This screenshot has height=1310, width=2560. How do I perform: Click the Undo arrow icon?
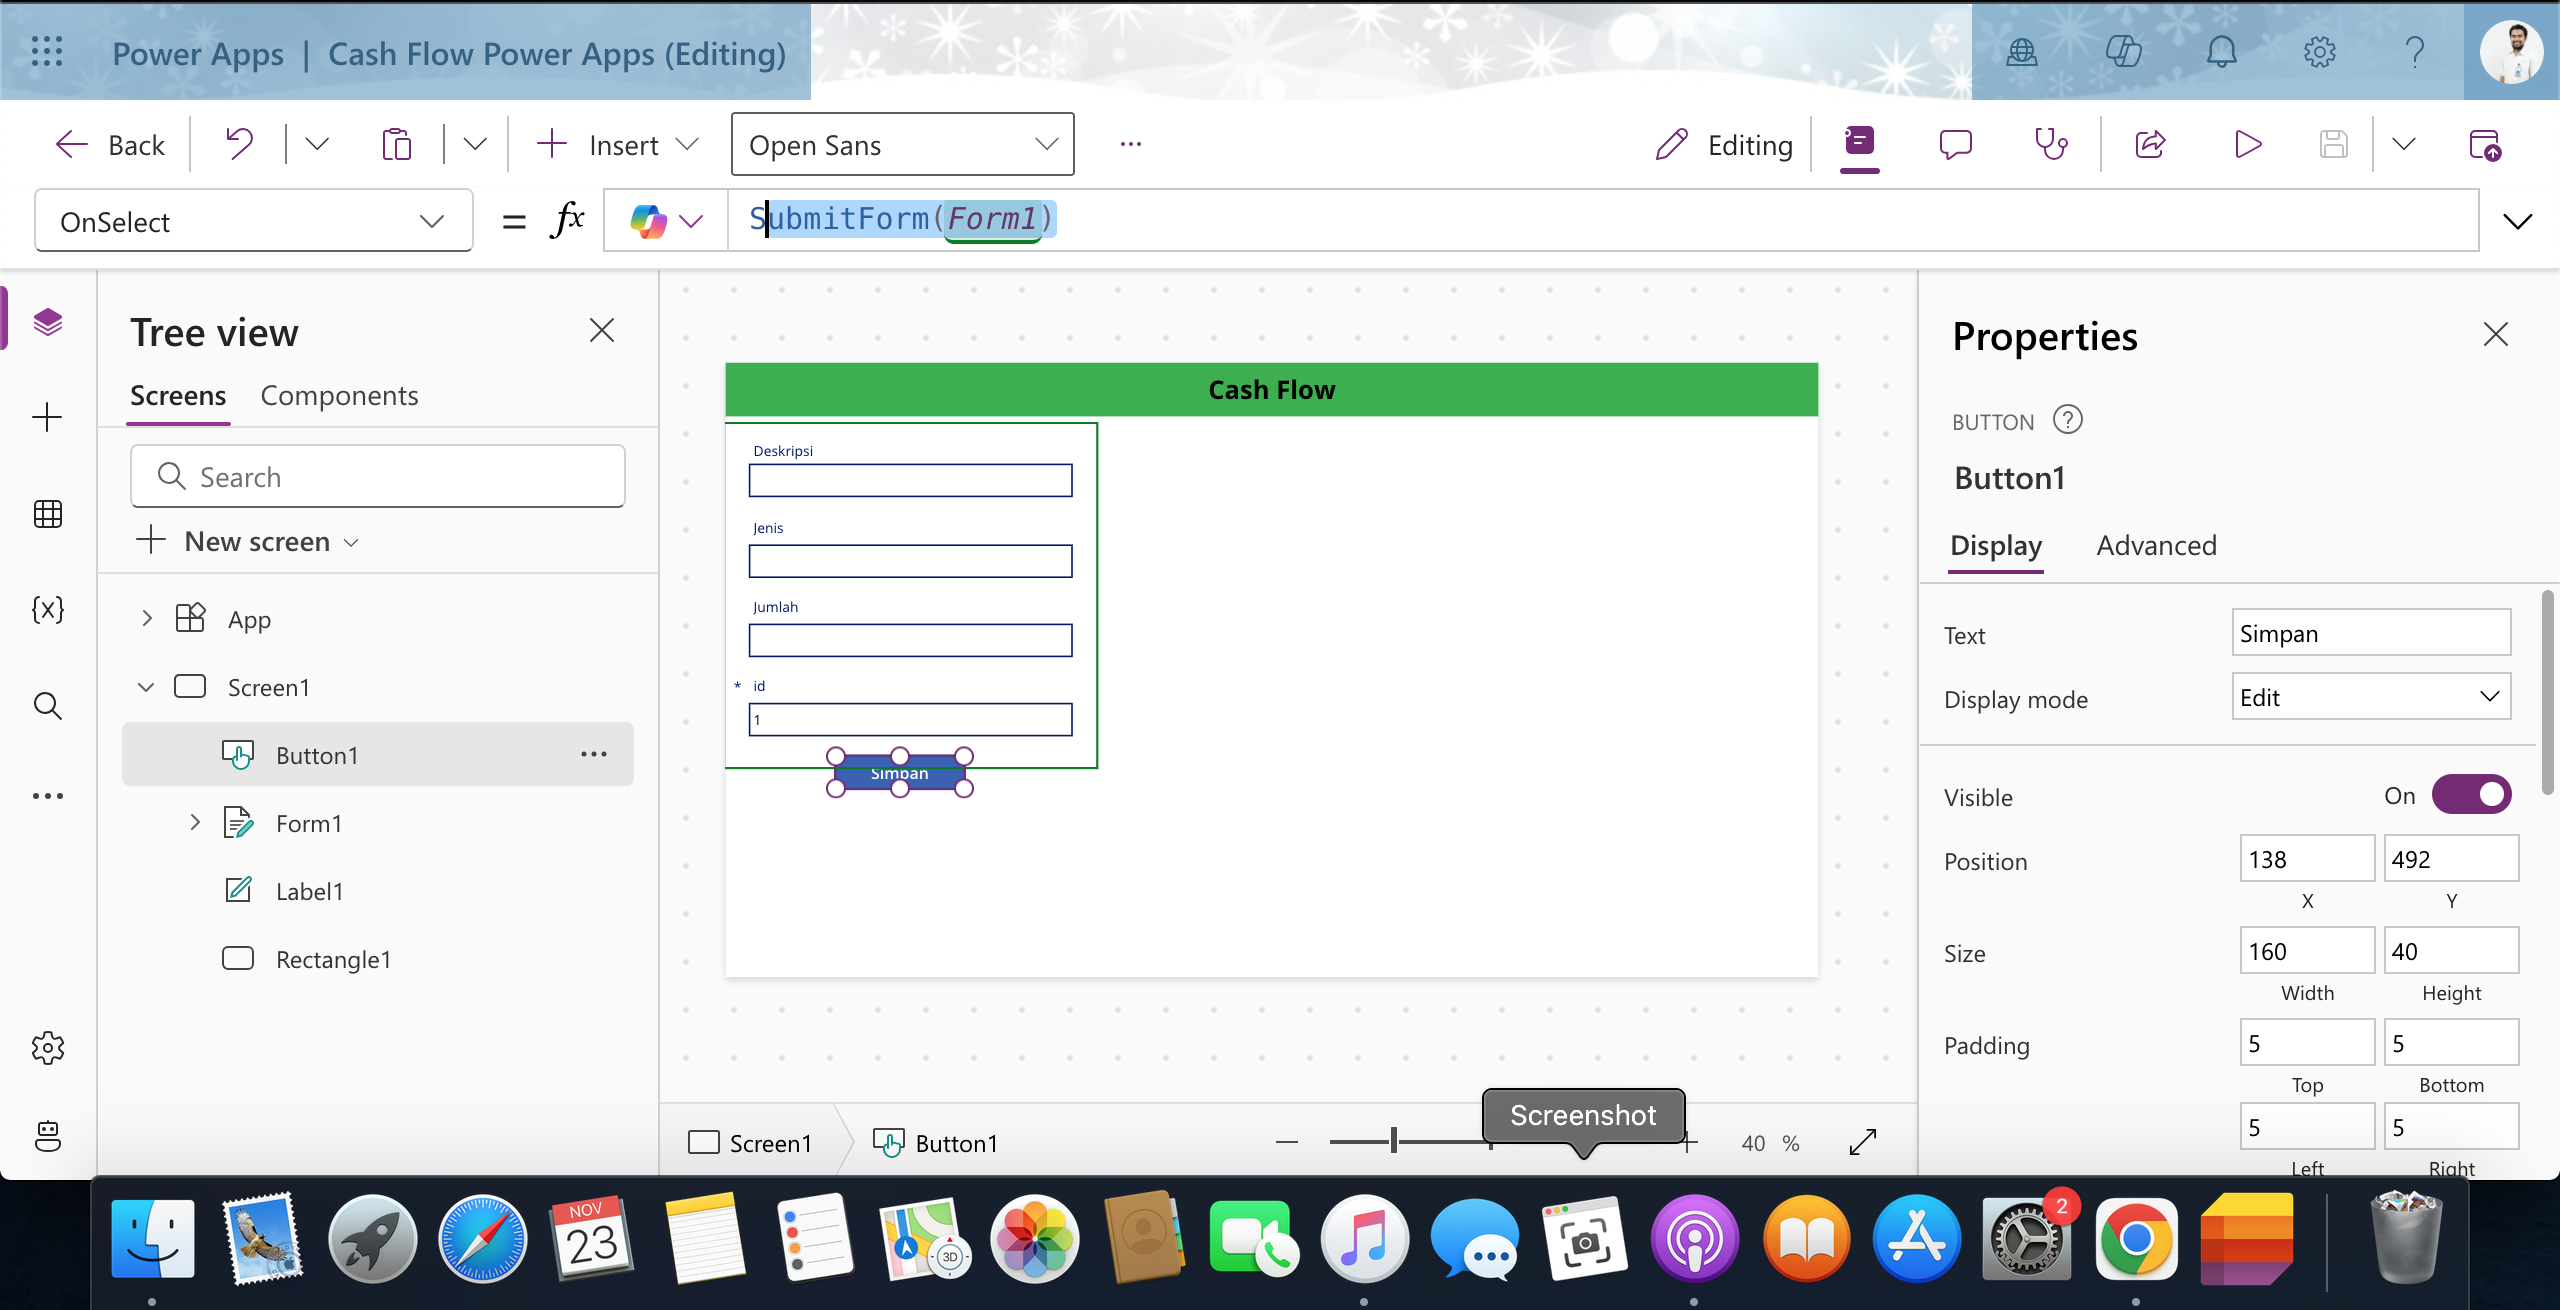(x=239, y=145)
